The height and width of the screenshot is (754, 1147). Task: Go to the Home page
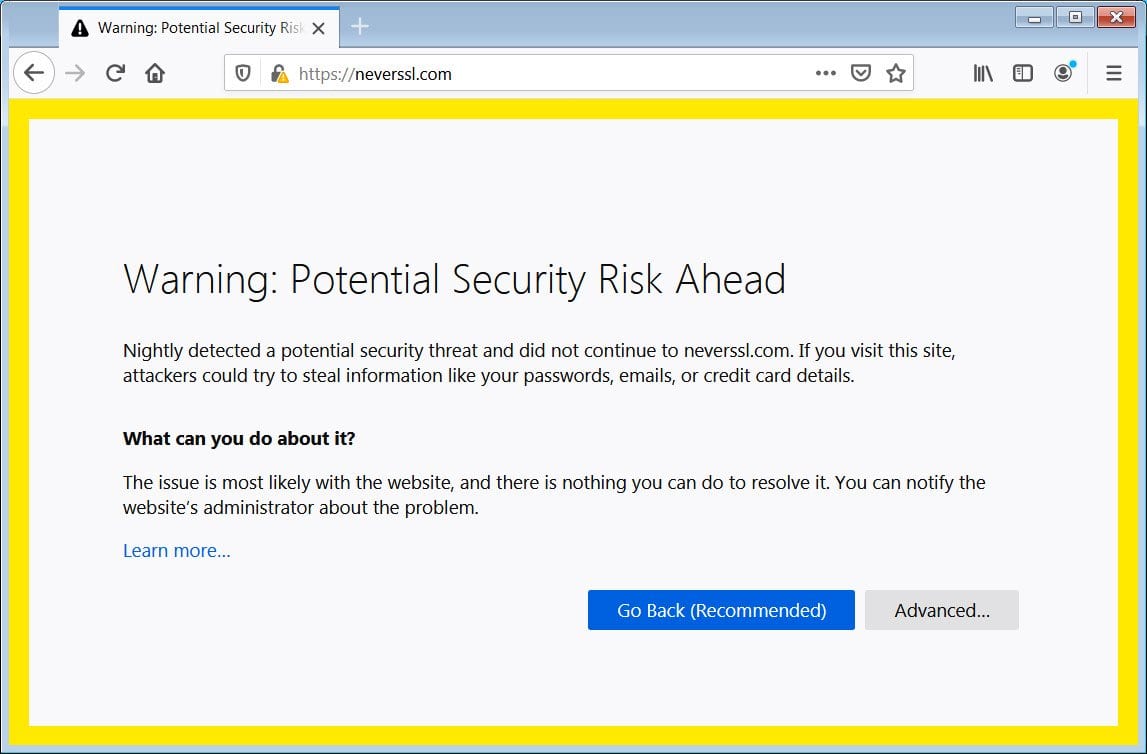point(155,73)
